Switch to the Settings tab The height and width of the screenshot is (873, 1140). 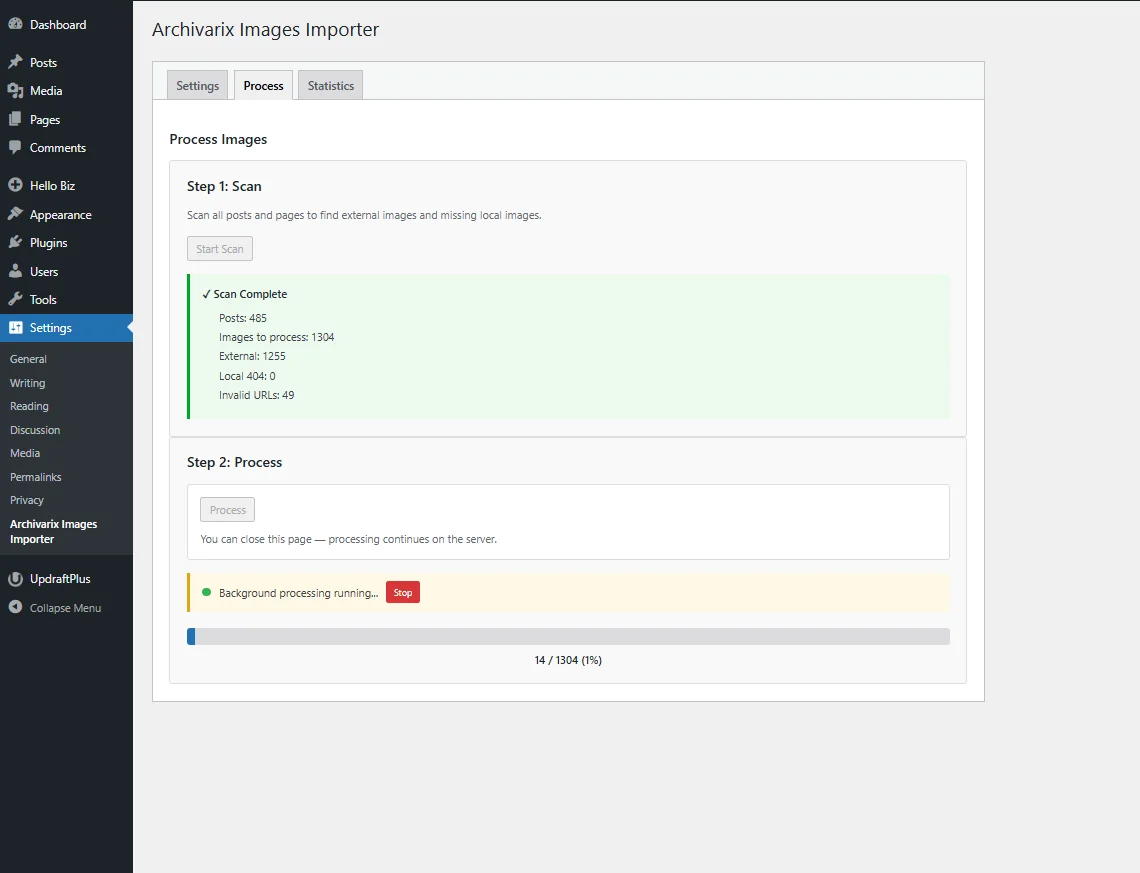(197, 86)
